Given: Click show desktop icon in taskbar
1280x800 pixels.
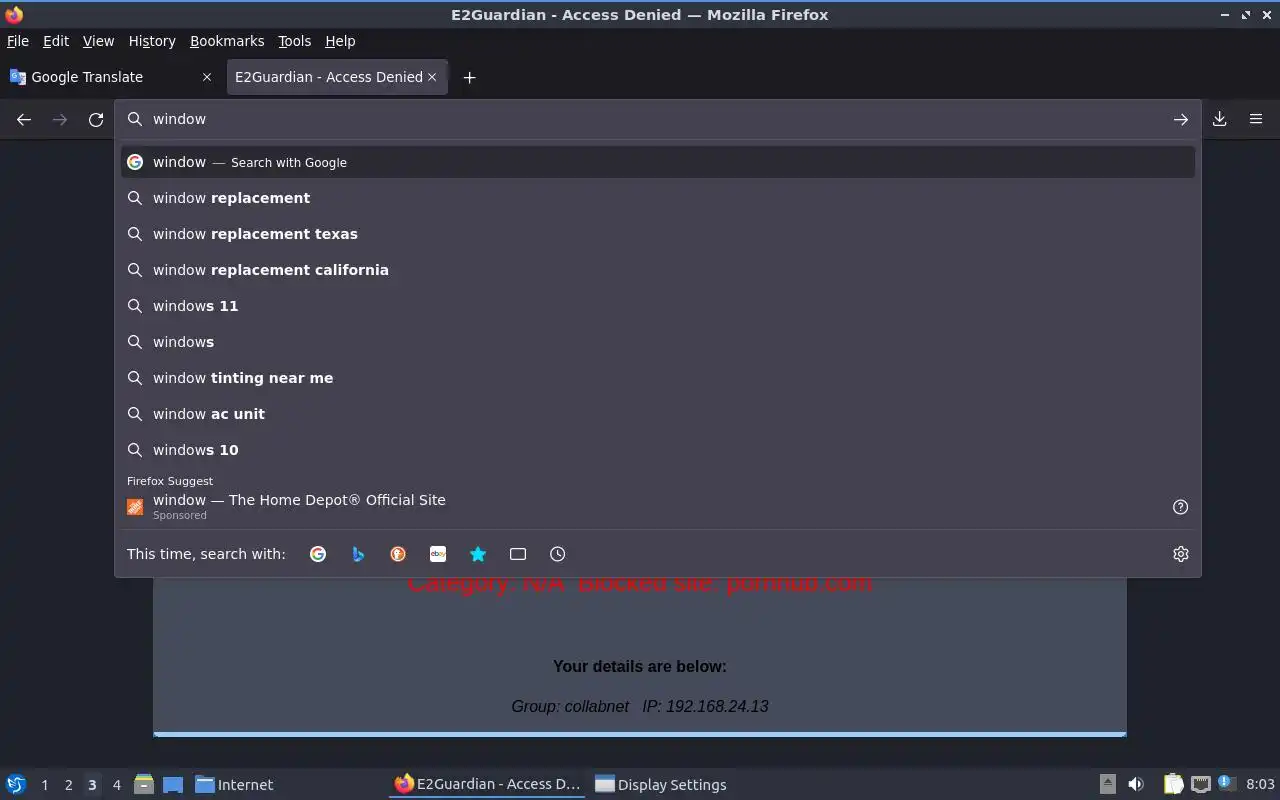Looking at the screenshot, I should click(x=173, y=784).
